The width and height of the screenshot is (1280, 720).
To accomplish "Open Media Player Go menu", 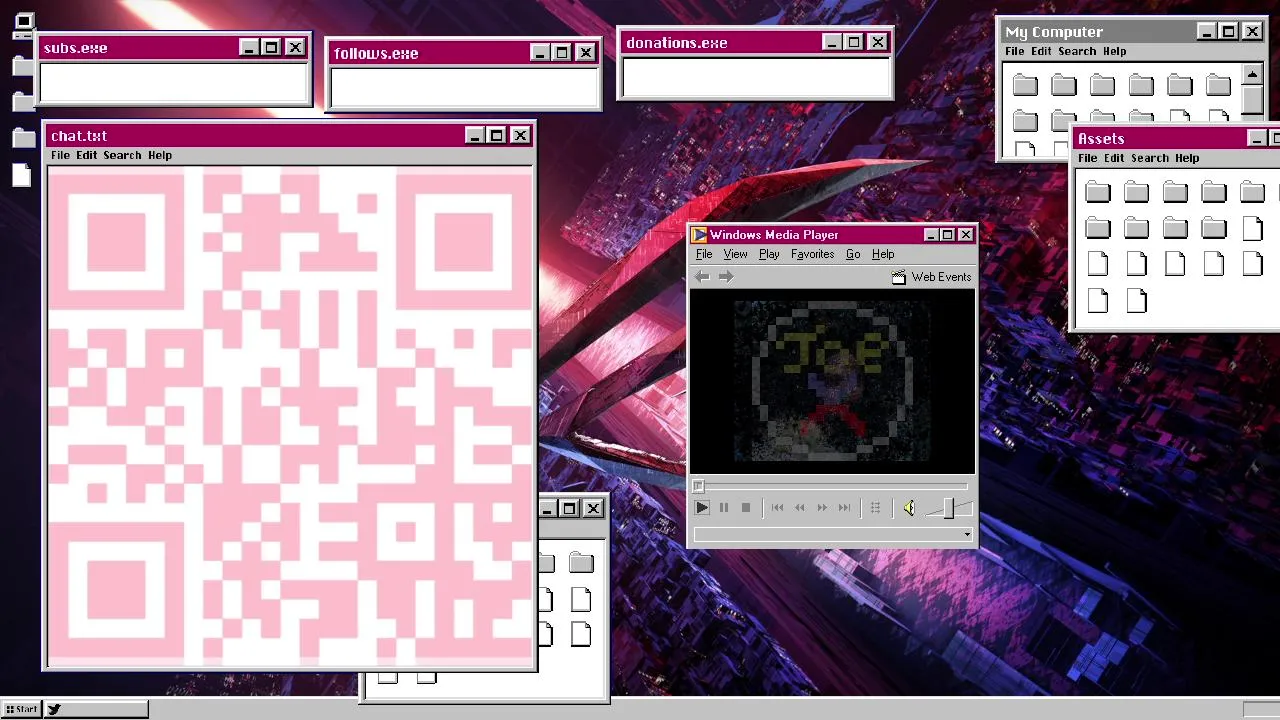I will [x=853, y=254].
